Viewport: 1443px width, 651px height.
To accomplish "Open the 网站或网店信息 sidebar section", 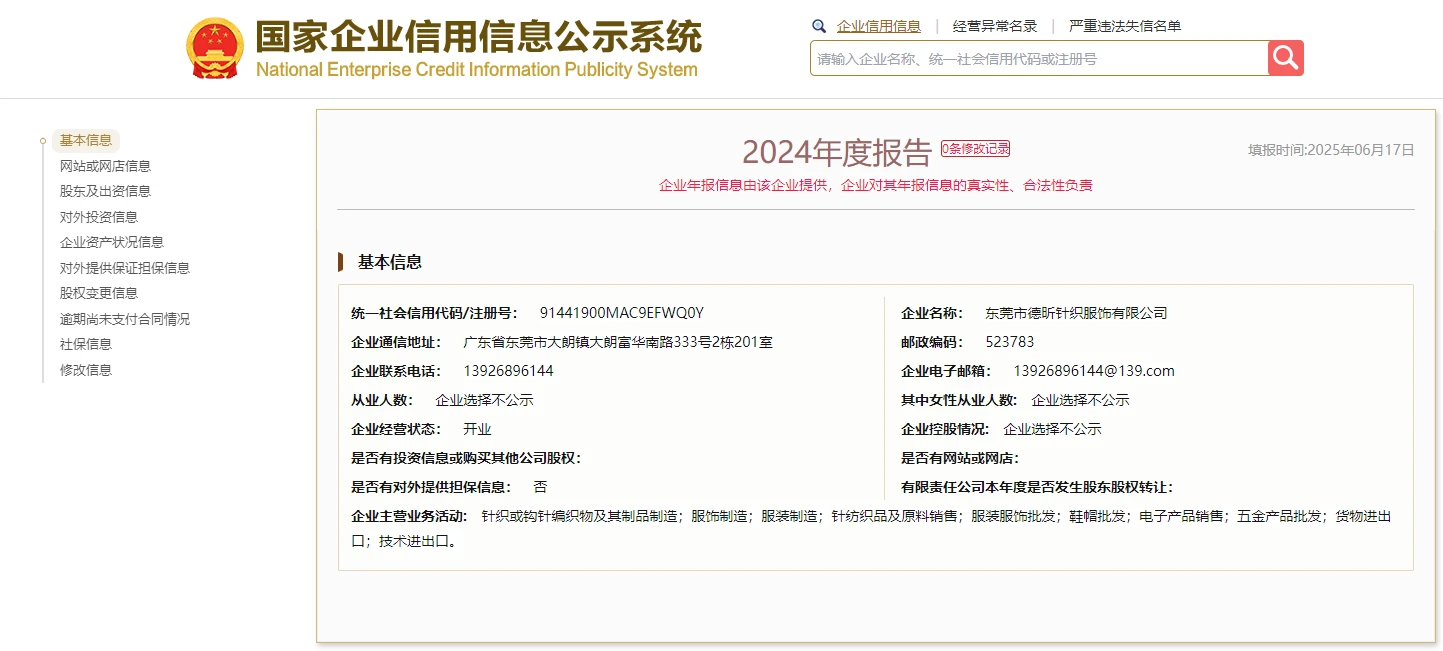I will 105,166.
